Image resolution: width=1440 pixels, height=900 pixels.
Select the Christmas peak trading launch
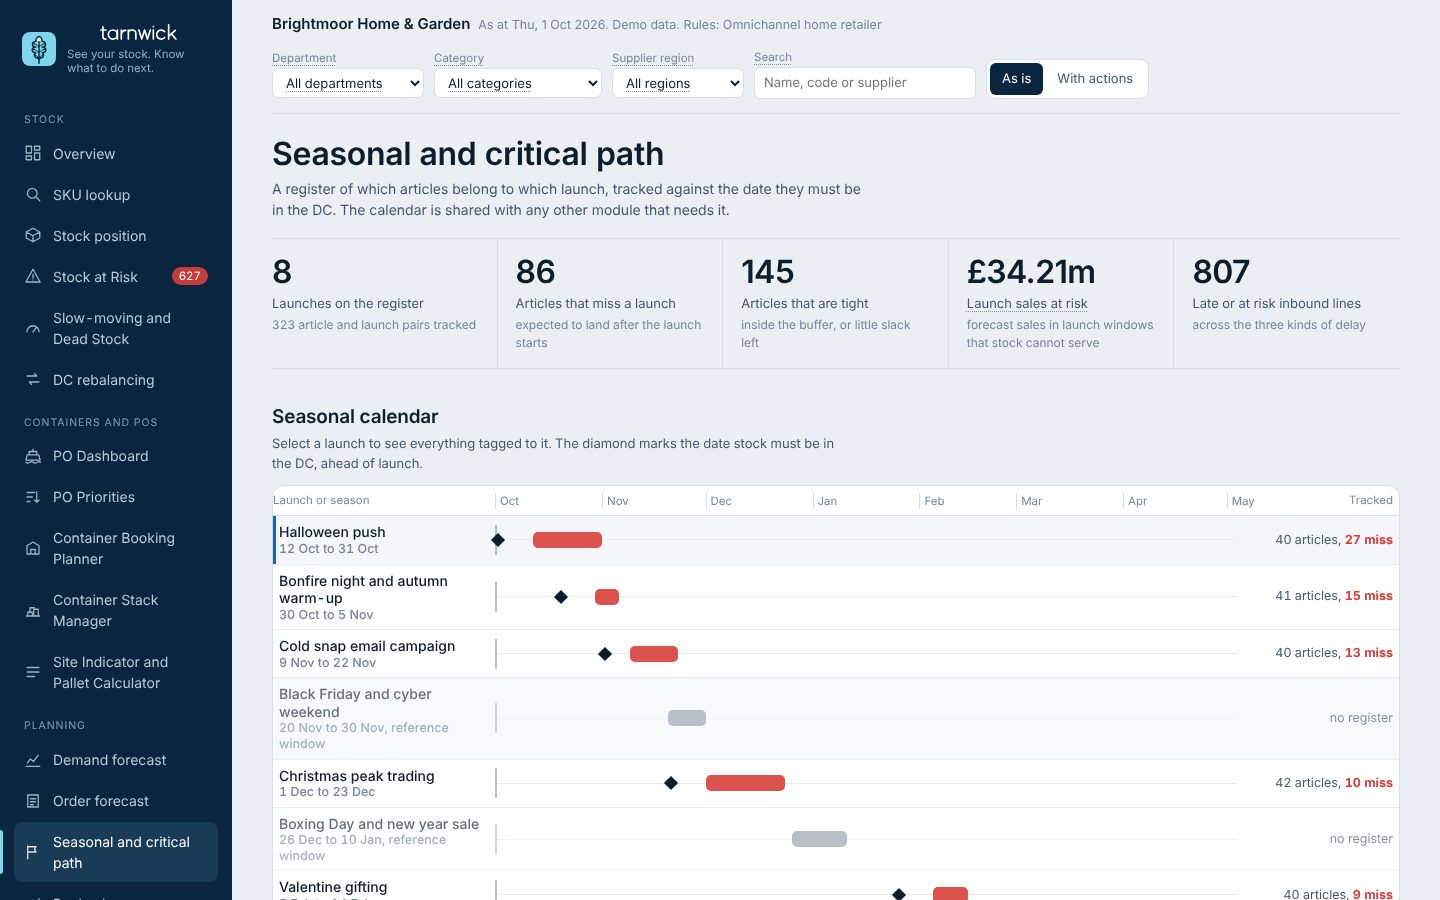pyautogui.click(x=836, y=783)
